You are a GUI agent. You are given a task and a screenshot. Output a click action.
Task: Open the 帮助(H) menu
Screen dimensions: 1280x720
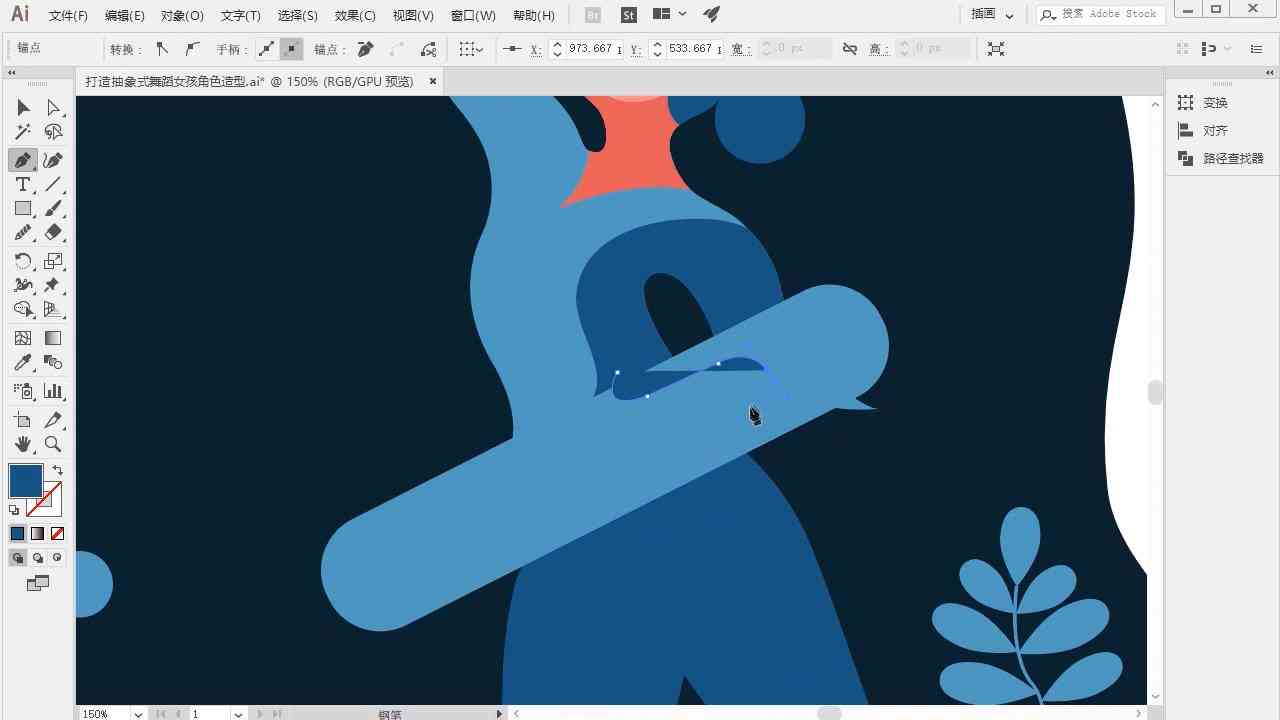(x=533, y=15)
